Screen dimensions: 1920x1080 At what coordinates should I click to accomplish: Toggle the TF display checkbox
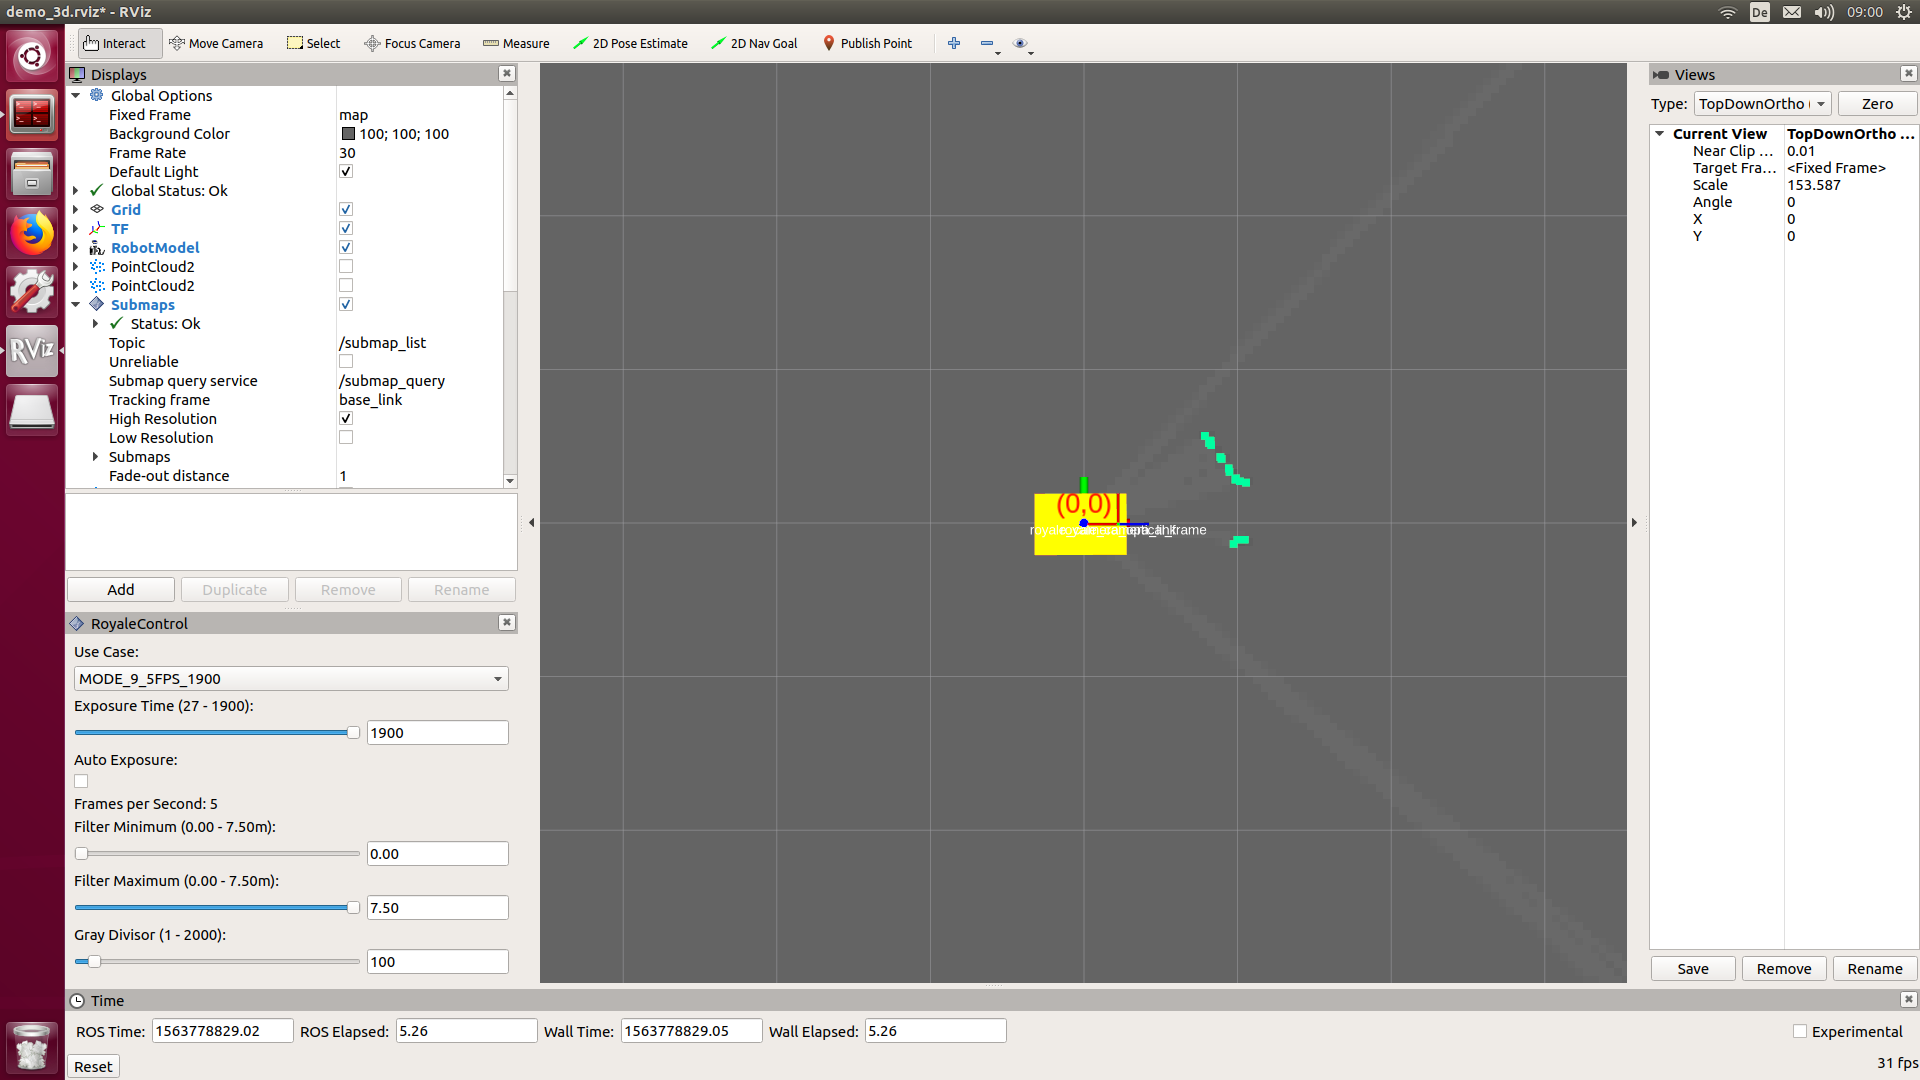346,228
